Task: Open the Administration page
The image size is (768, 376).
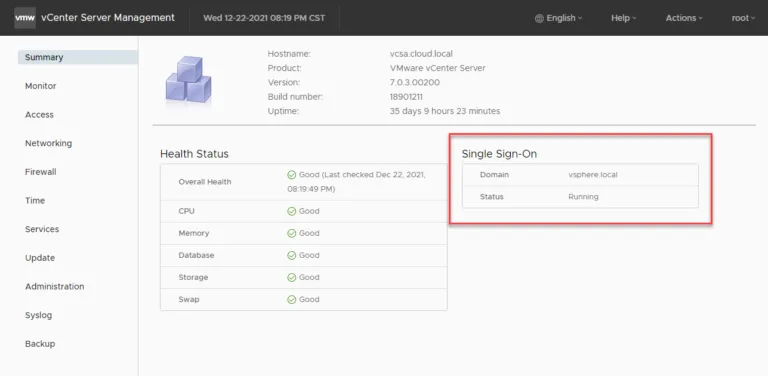Action: pyautogui.click(x=54, y=286)
